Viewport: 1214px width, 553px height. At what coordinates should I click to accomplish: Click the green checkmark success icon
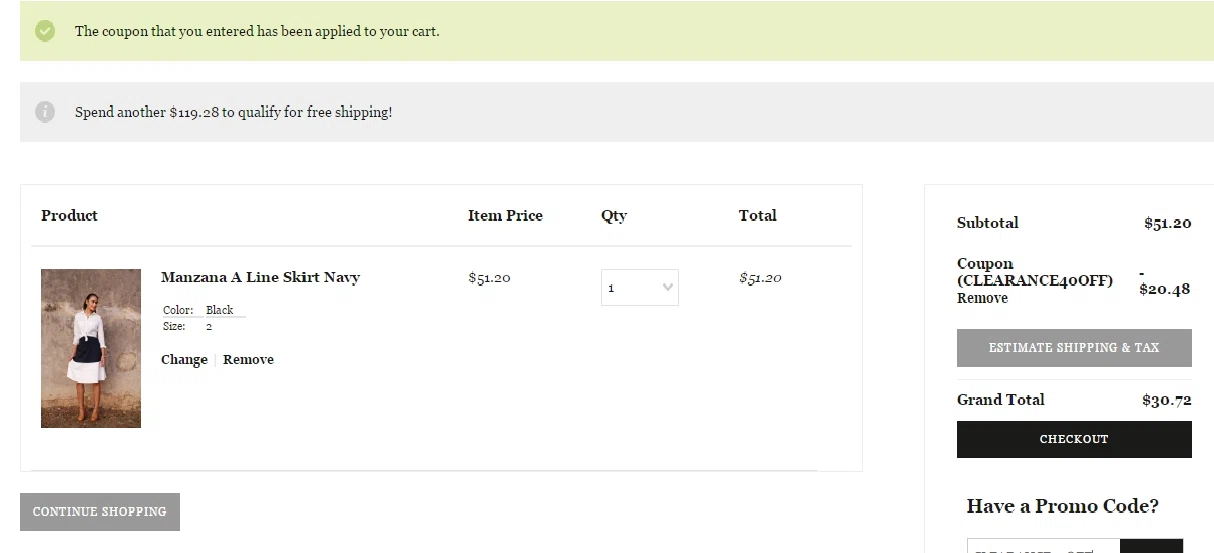click(x=45, y=31)
